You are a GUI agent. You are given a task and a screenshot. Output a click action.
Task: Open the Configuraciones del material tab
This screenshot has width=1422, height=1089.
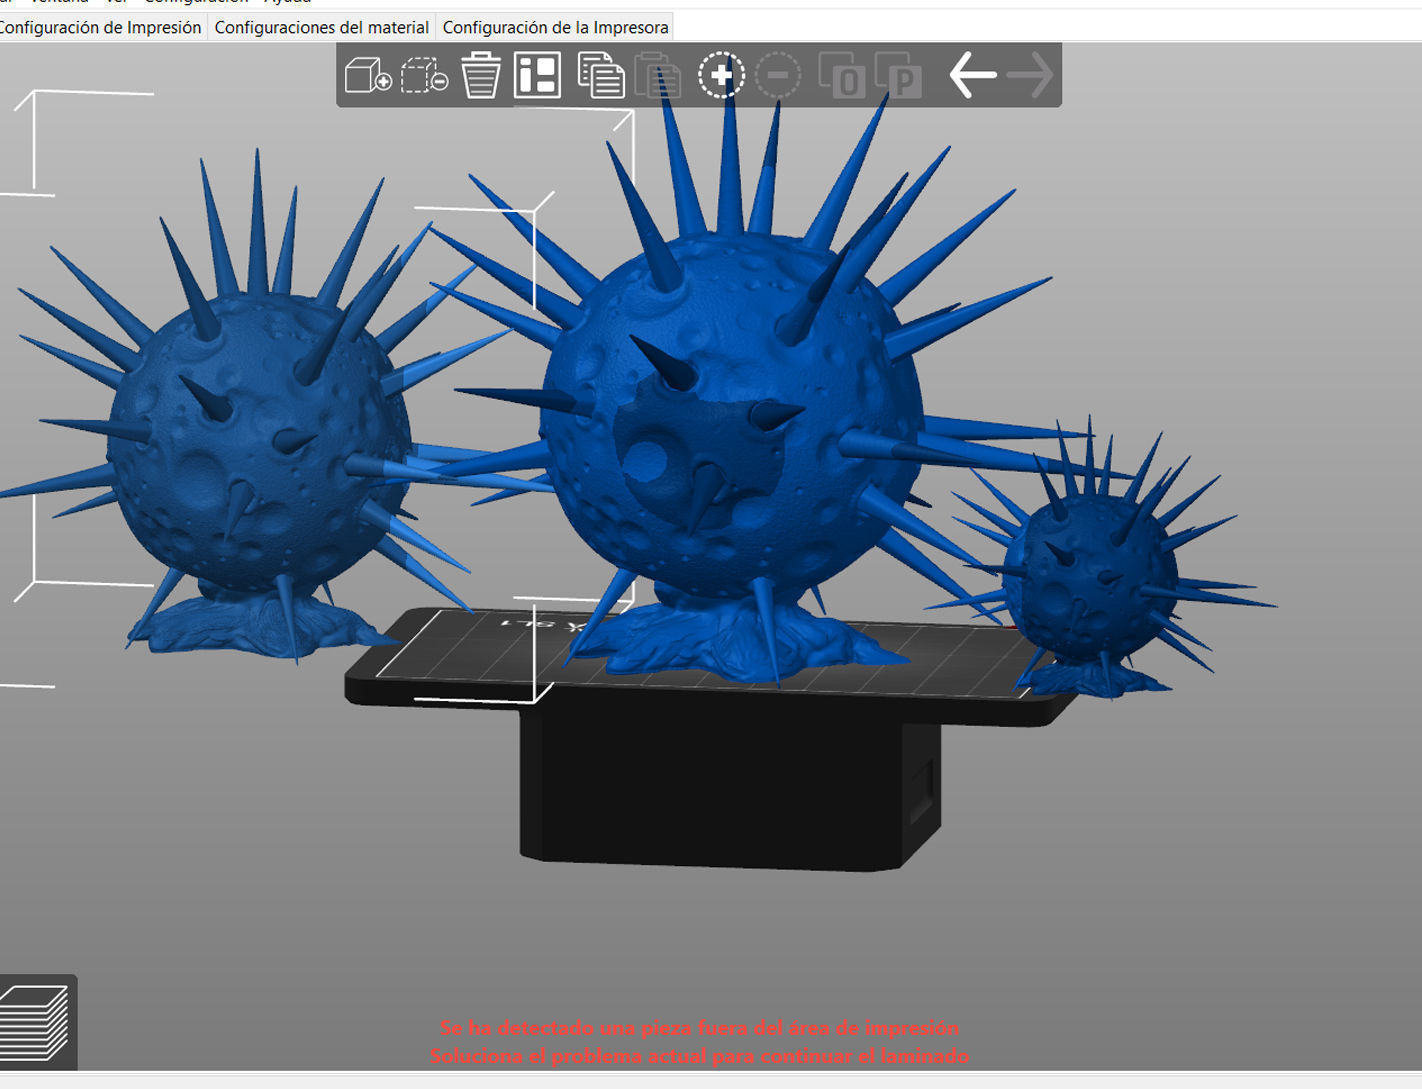pos(321,27)
